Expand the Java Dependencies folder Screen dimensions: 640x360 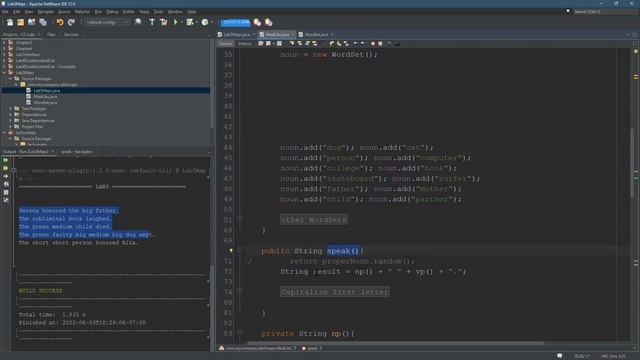pyautogui.click(x=10, y=120)
